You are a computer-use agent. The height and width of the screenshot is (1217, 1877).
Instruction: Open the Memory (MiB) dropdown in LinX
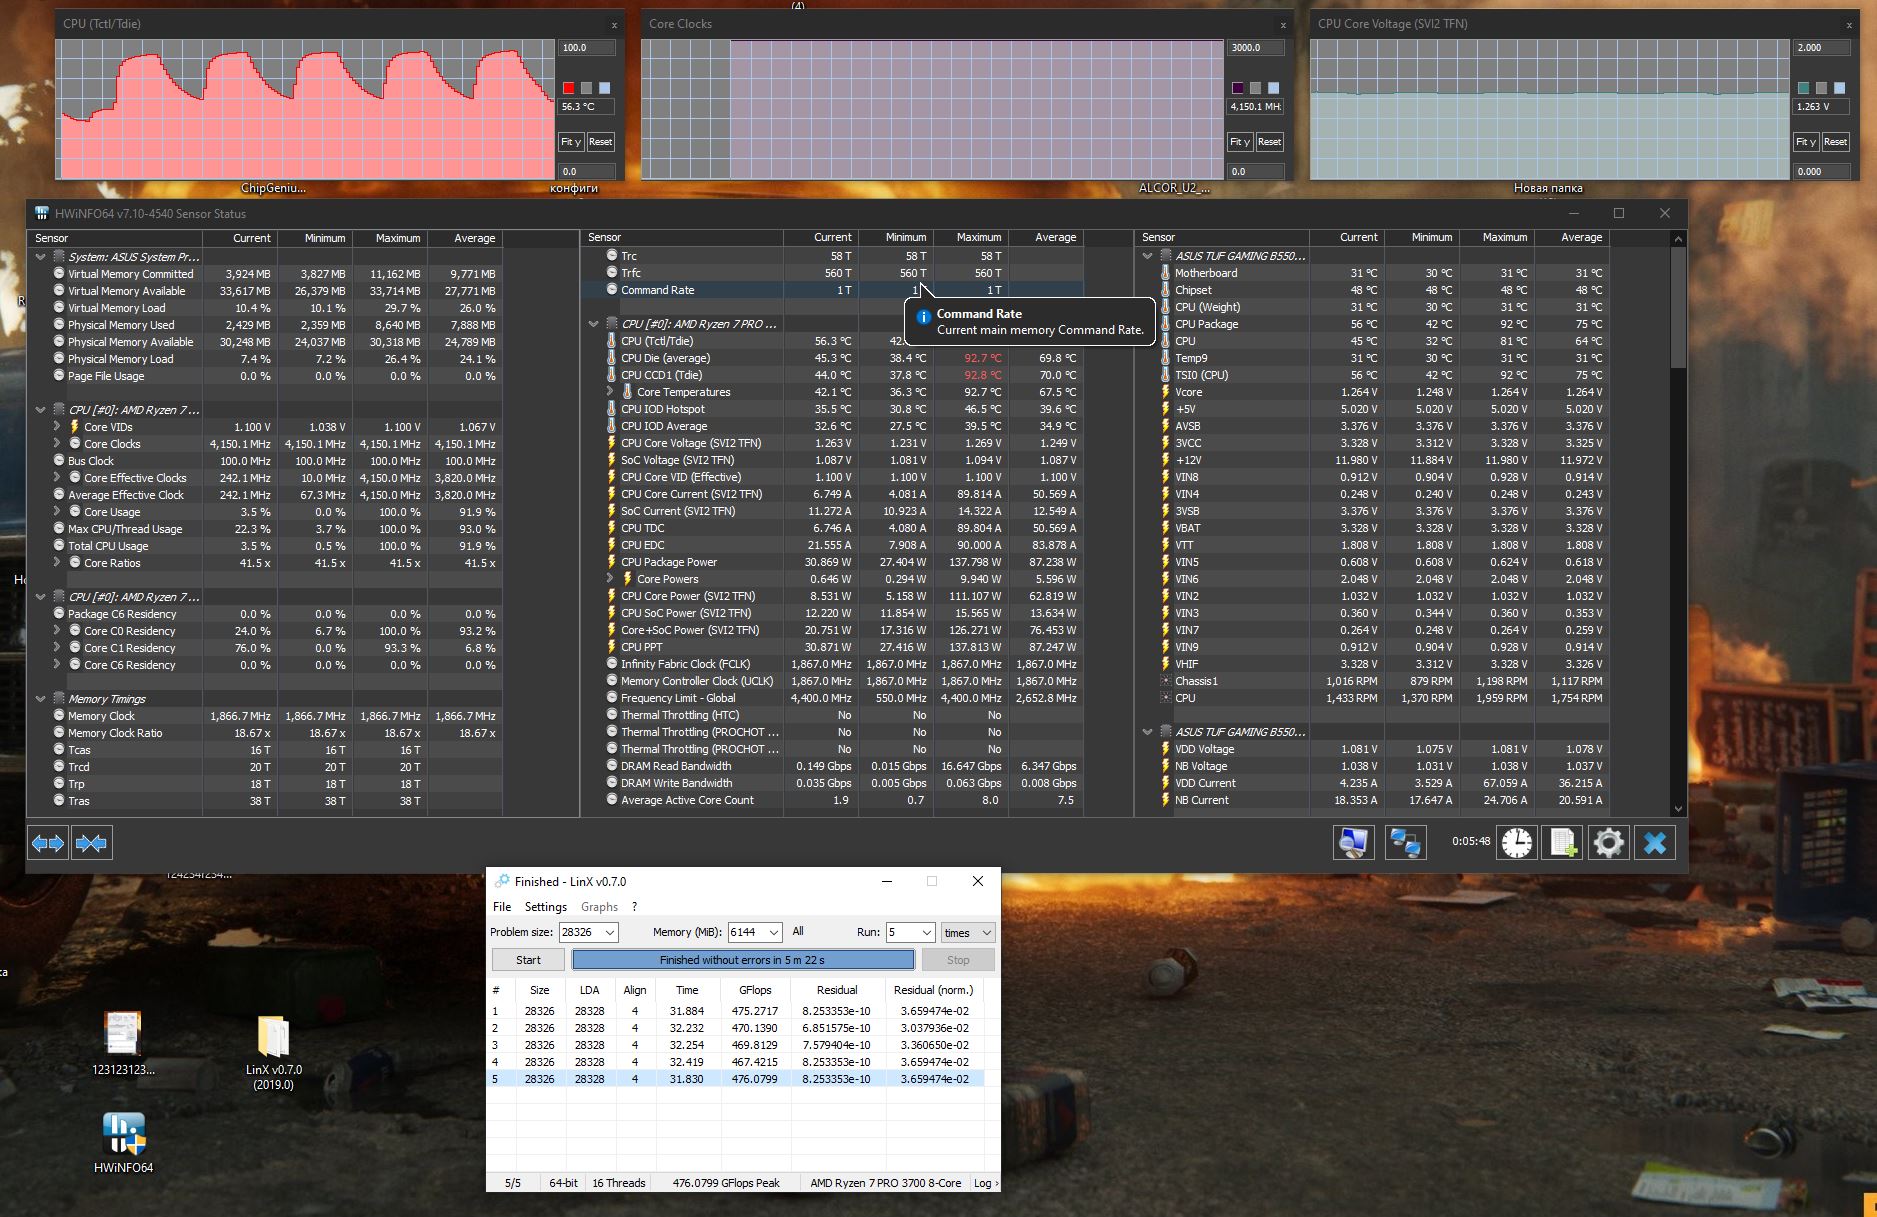(773, 932)
